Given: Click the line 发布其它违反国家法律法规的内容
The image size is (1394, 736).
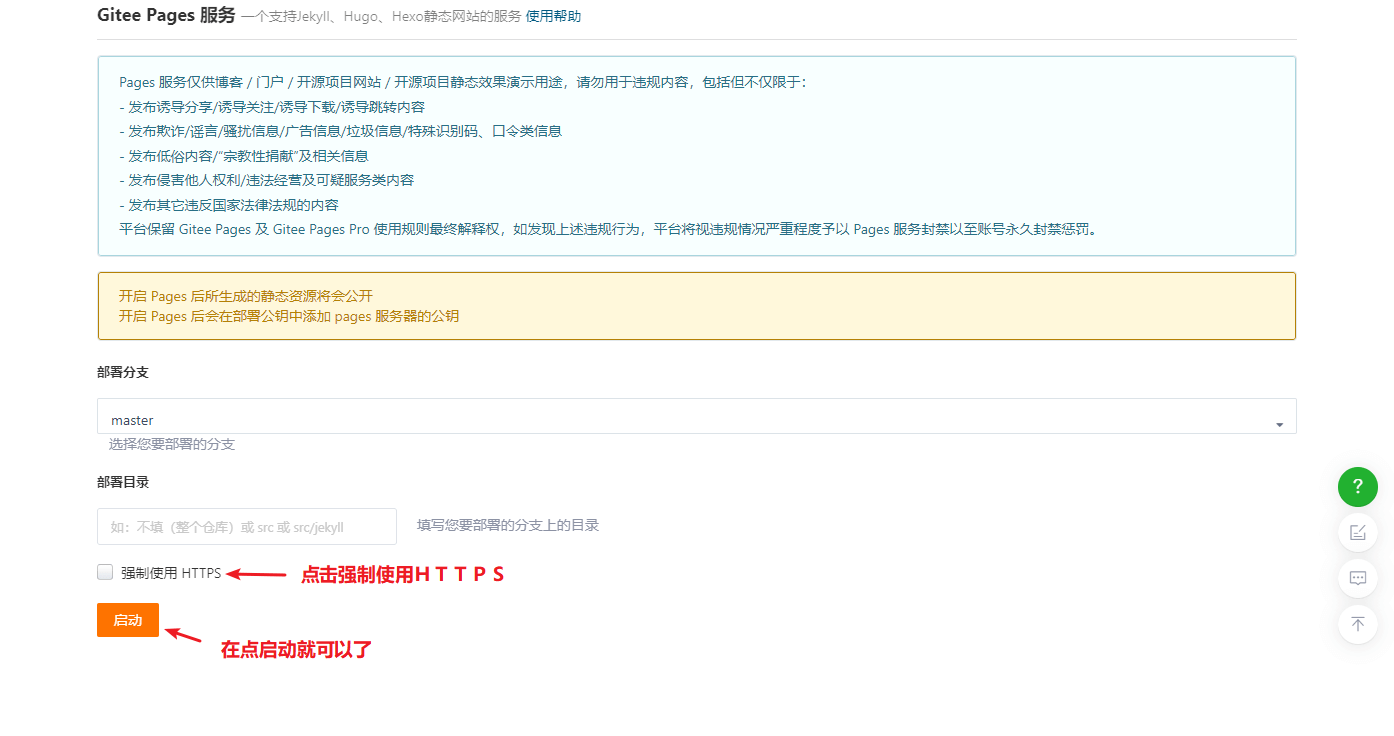Looking at the screenshot, I should 229,205.
